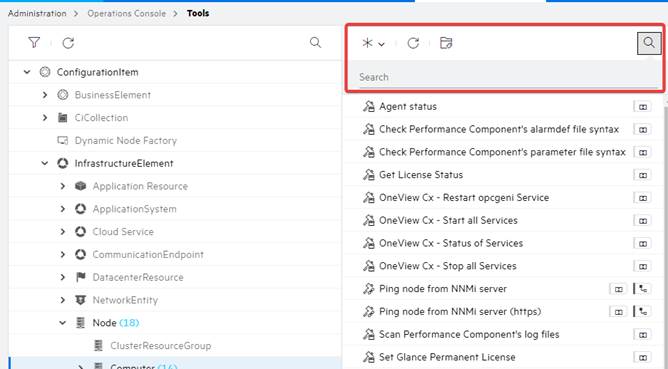668x369 pixels.
Task: Click the tool icon beside Agent status
Action: click(369, 107)
